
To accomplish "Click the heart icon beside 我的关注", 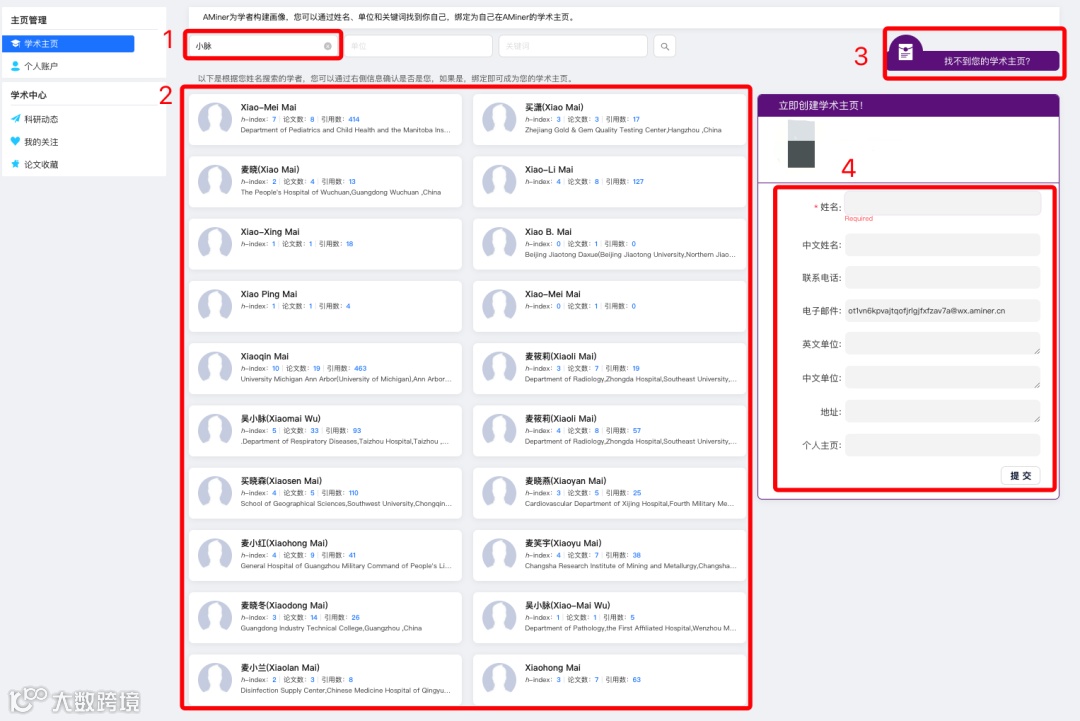I will [x=15, y=141].
